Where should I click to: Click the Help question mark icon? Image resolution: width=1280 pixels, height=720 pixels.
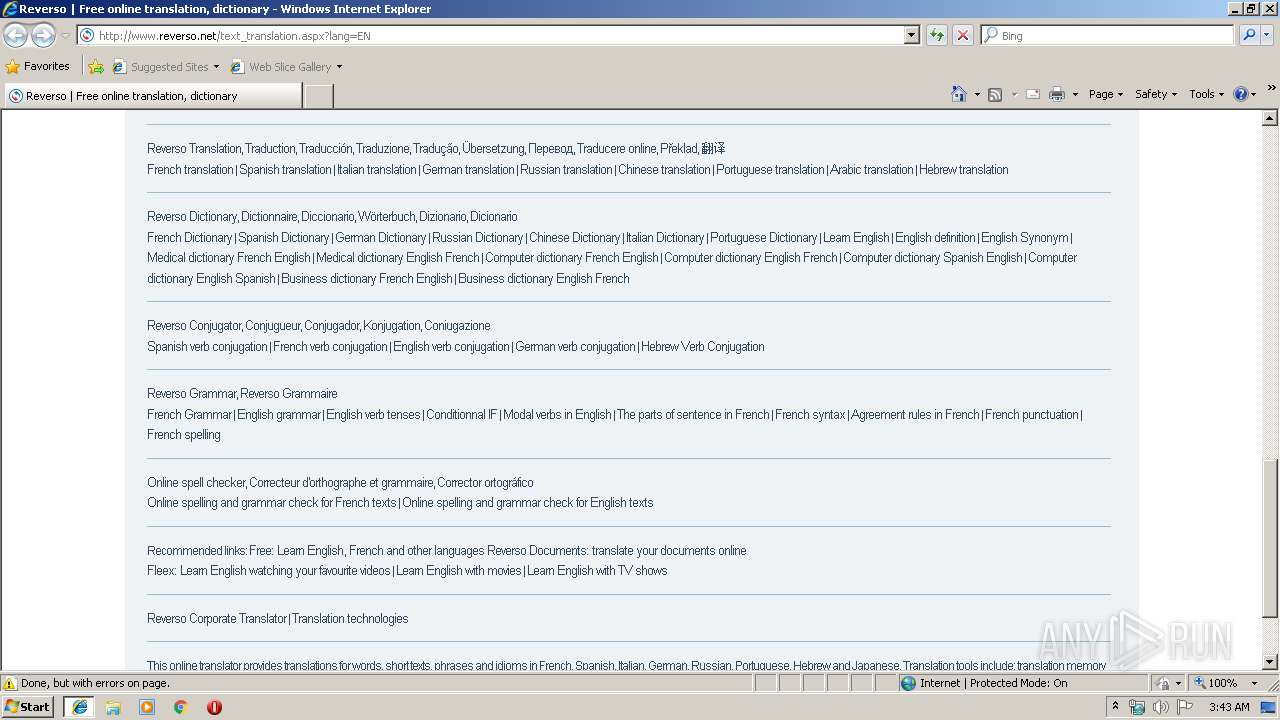coord(1241,94)
